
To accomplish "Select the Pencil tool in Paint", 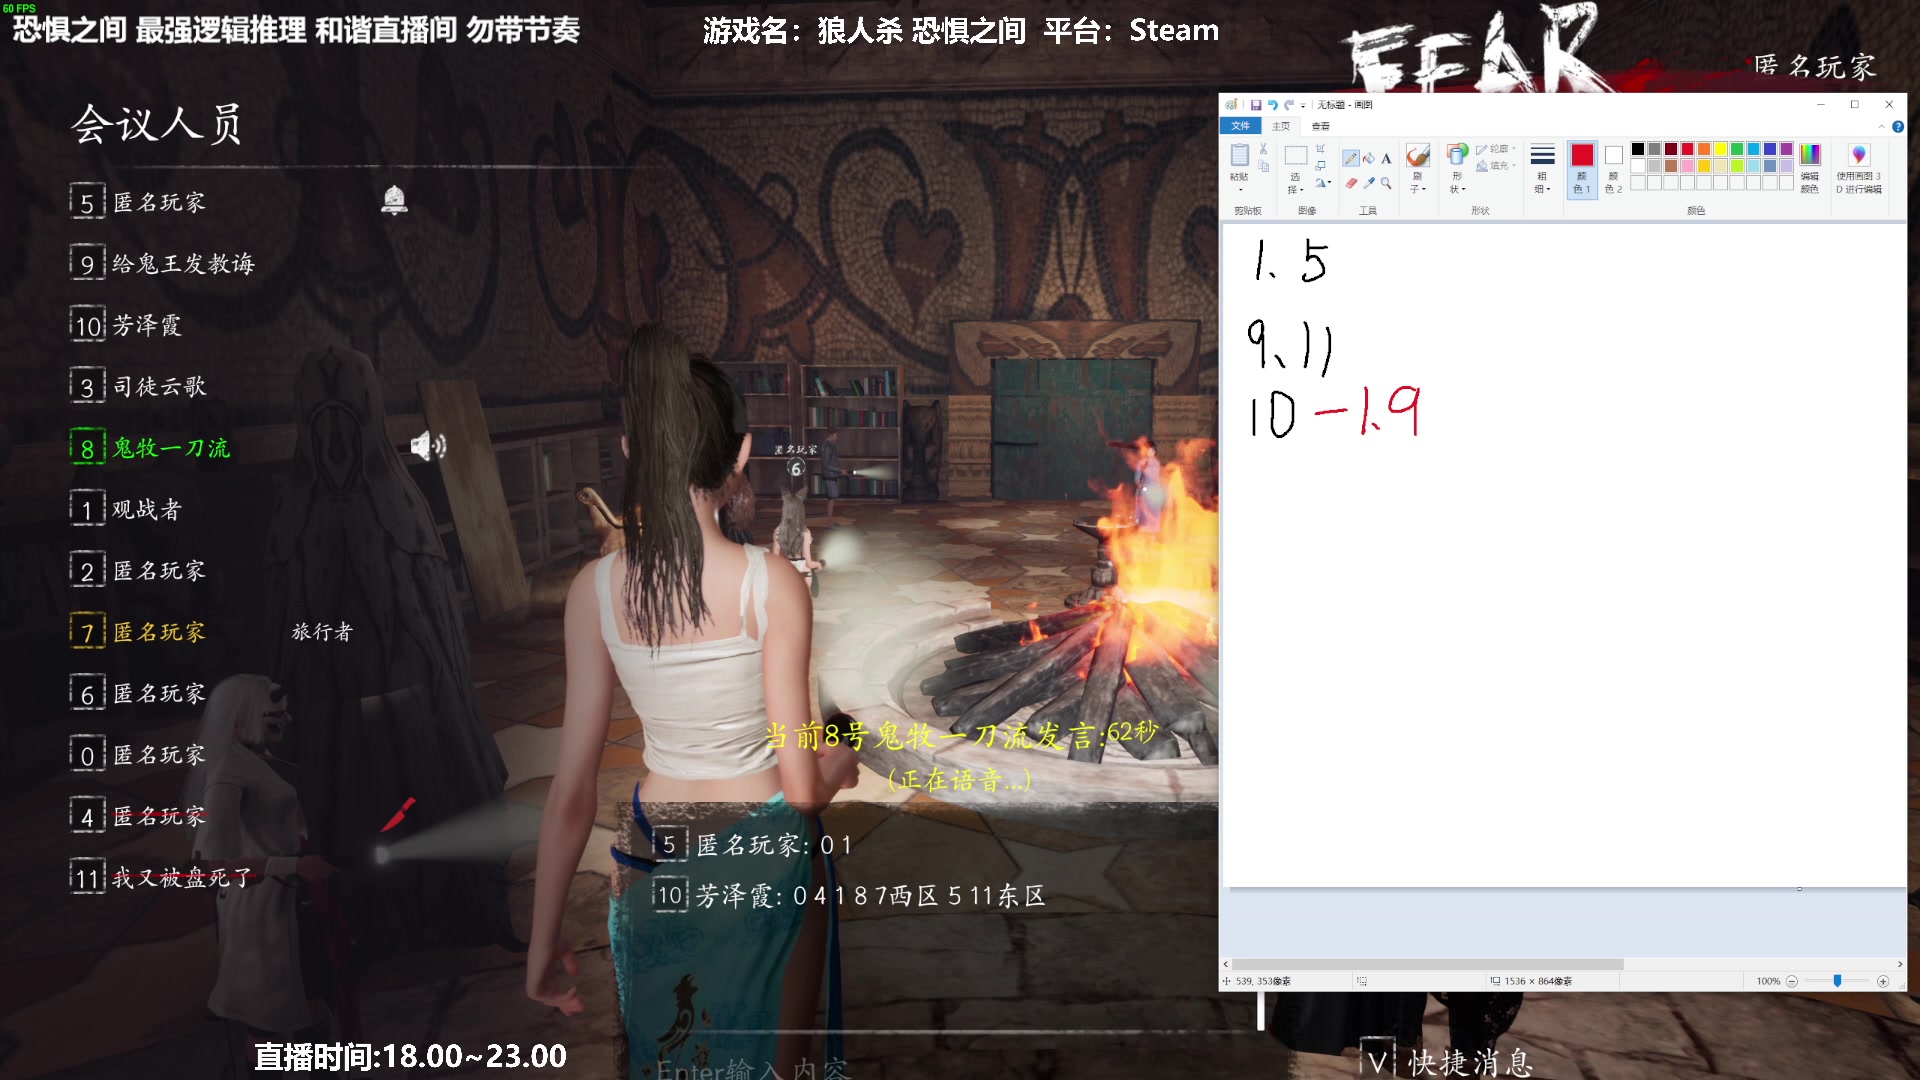I will point(1351,158).
